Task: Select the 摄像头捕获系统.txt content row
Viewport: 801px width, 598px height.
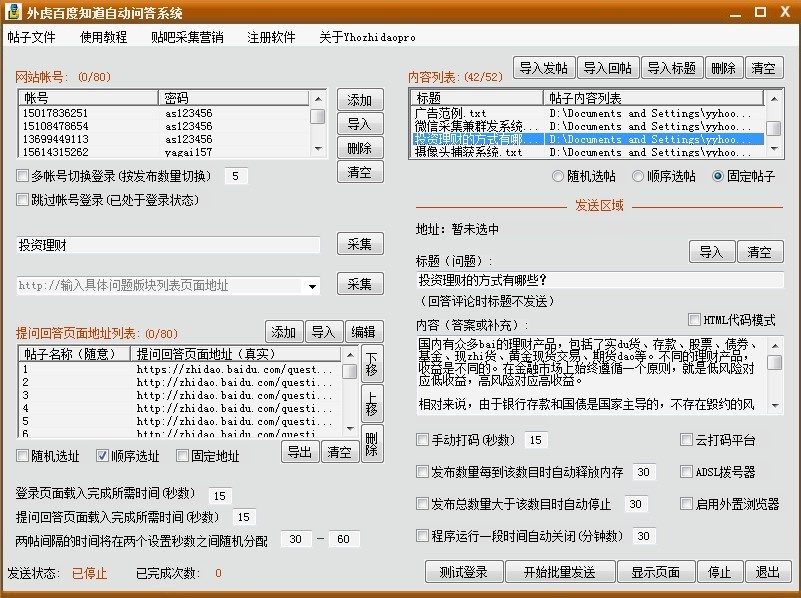Action: pos(587,152)
